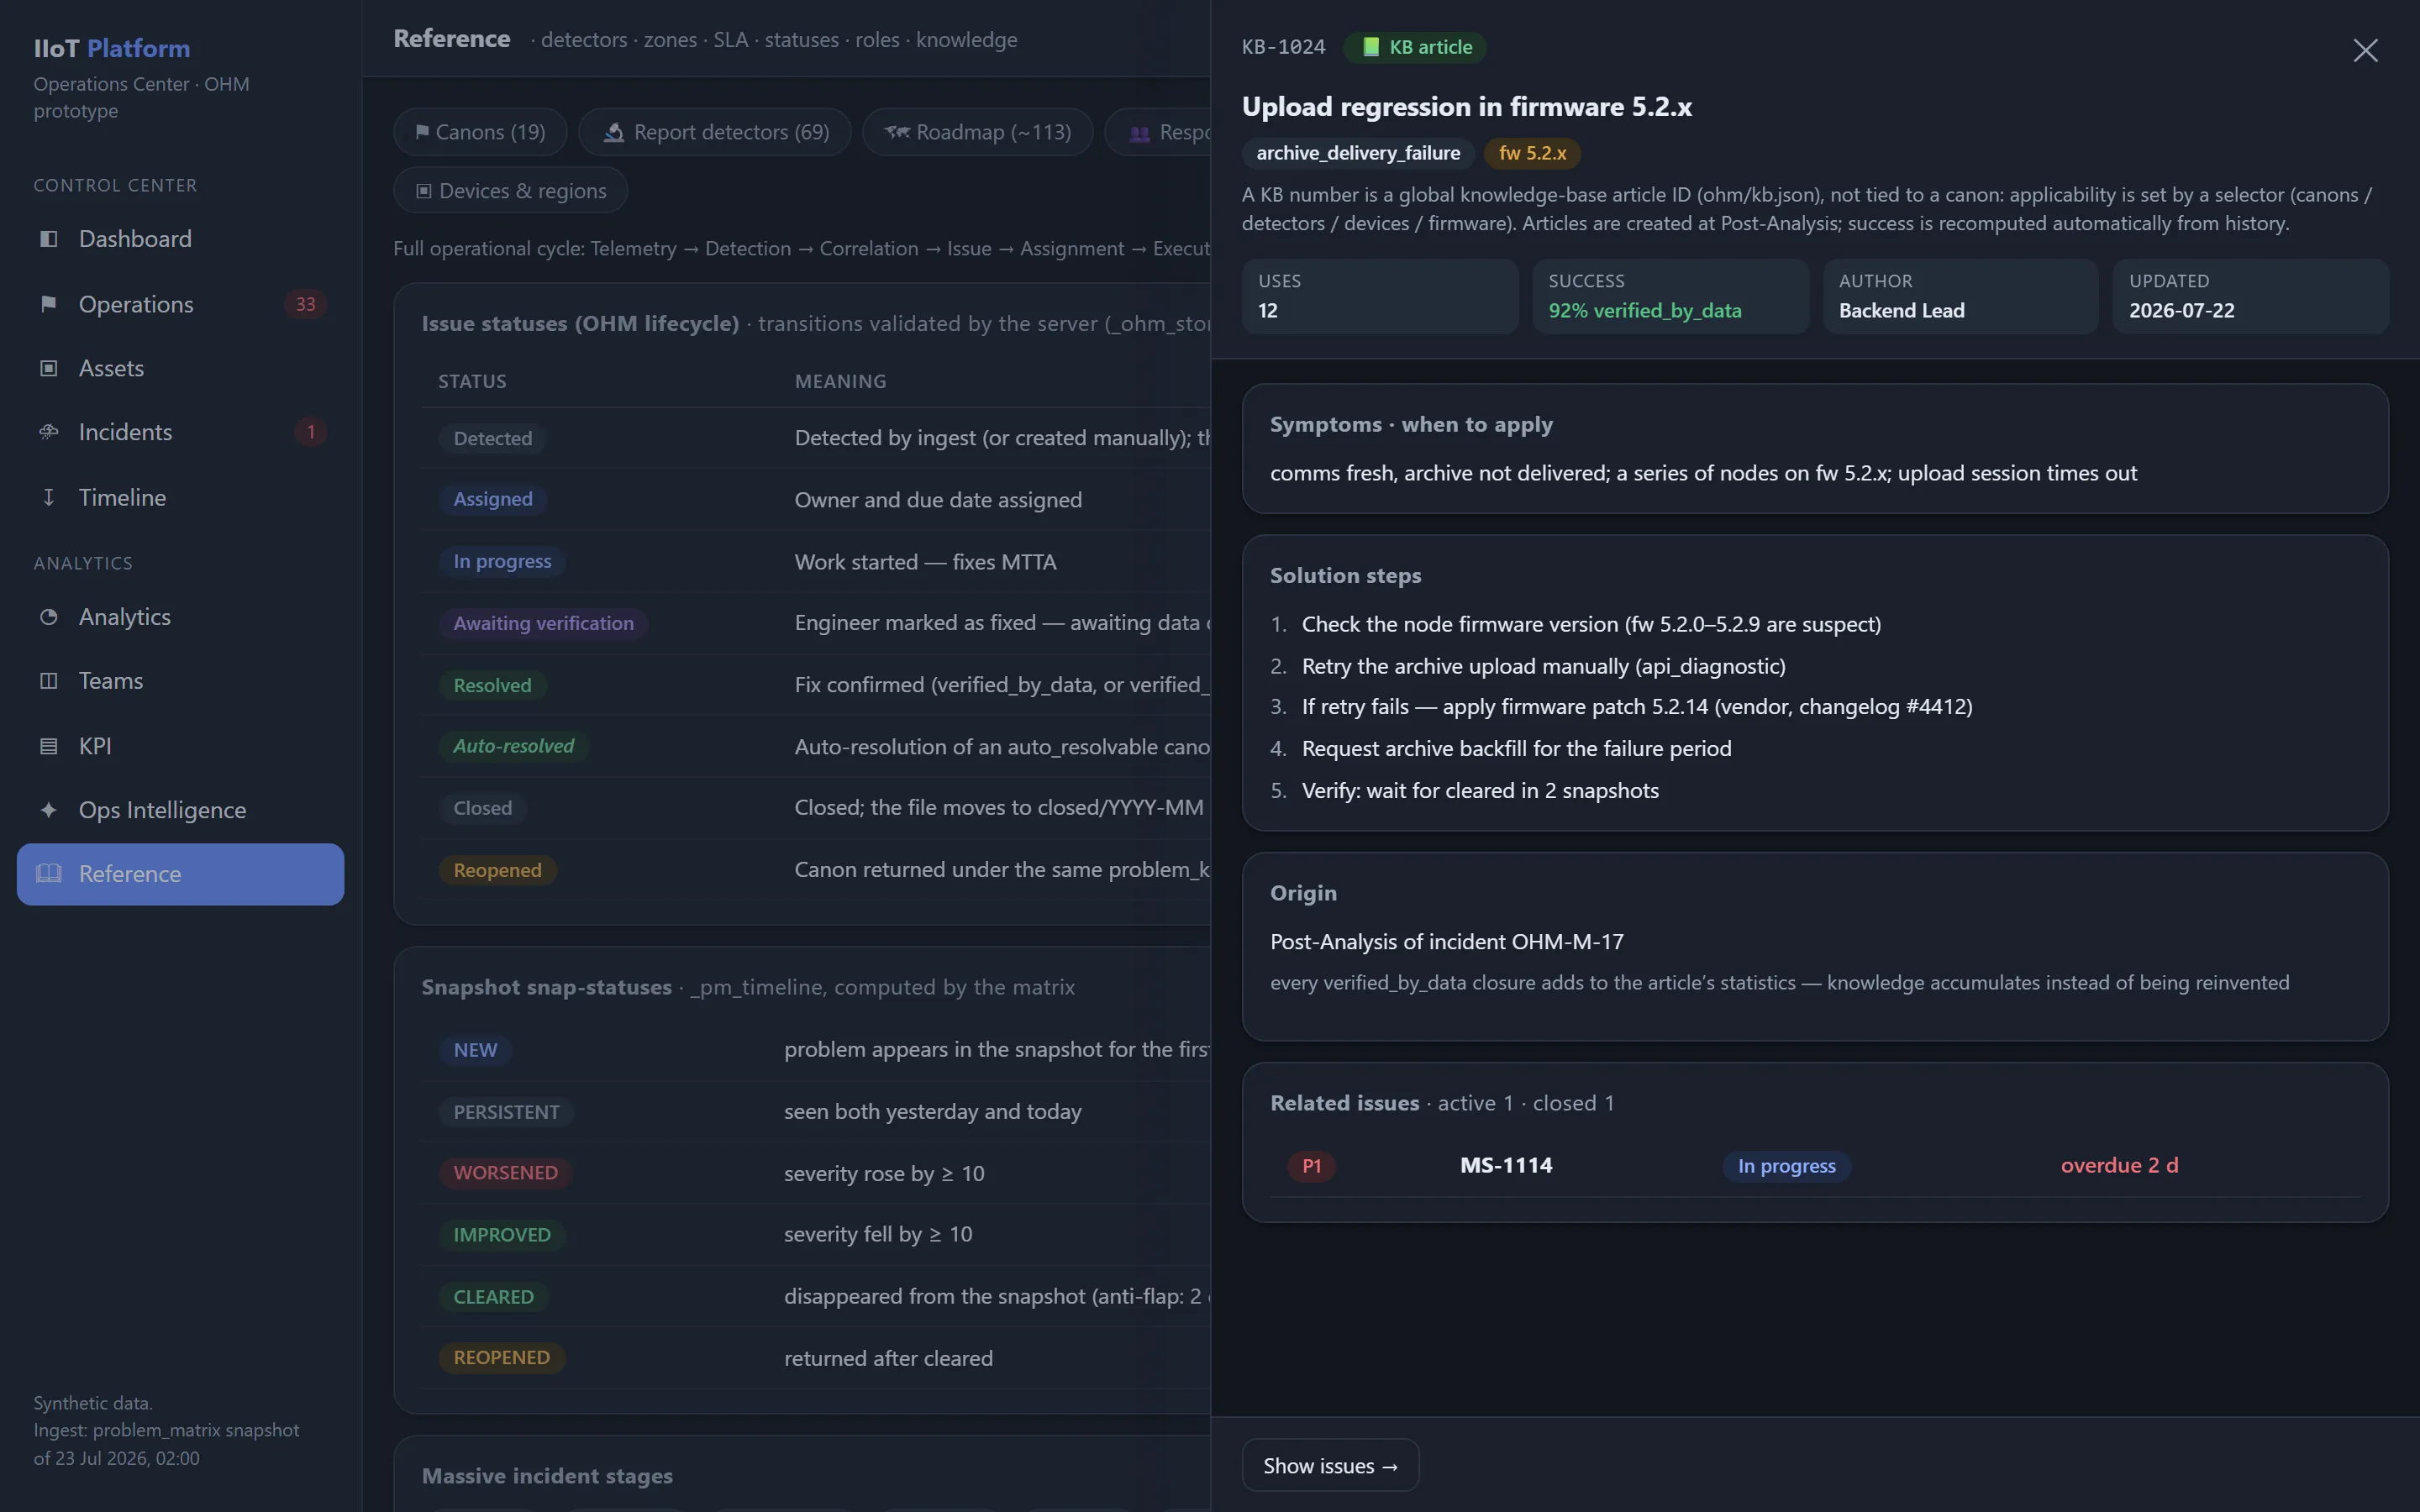The height and width of the screenshot is (1512, 2420).
Task: Click the 'Backend Lead' author value
Action: (1901, 311)
